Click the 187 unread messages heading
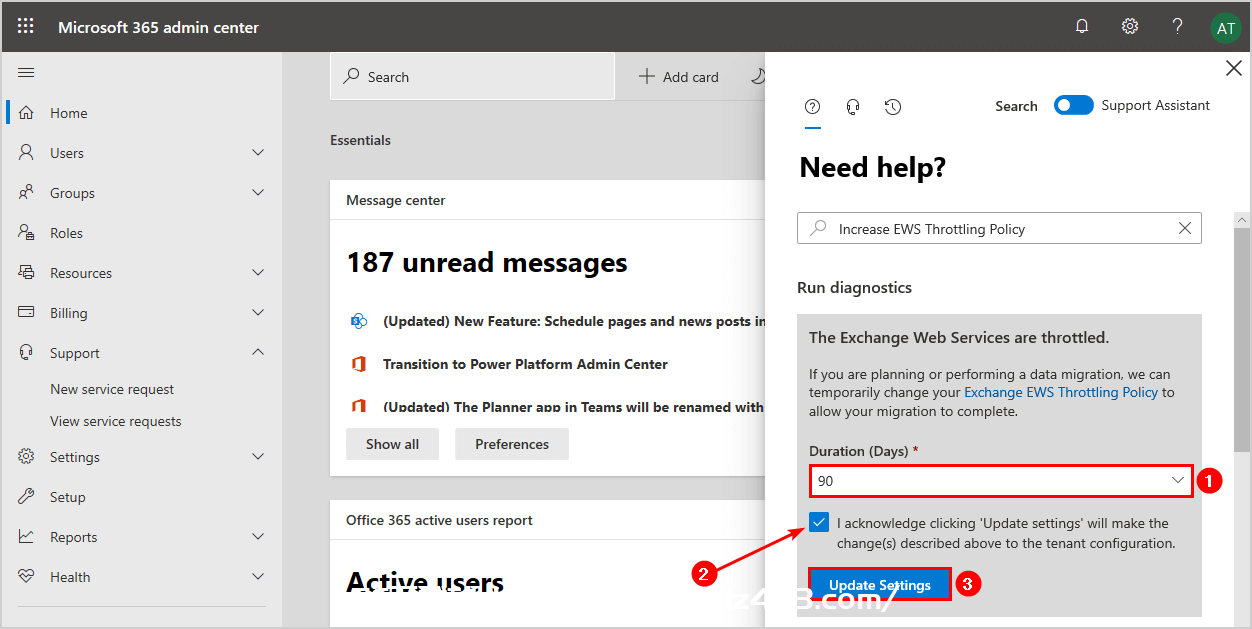1252x629 pixels. pos(487,263)
